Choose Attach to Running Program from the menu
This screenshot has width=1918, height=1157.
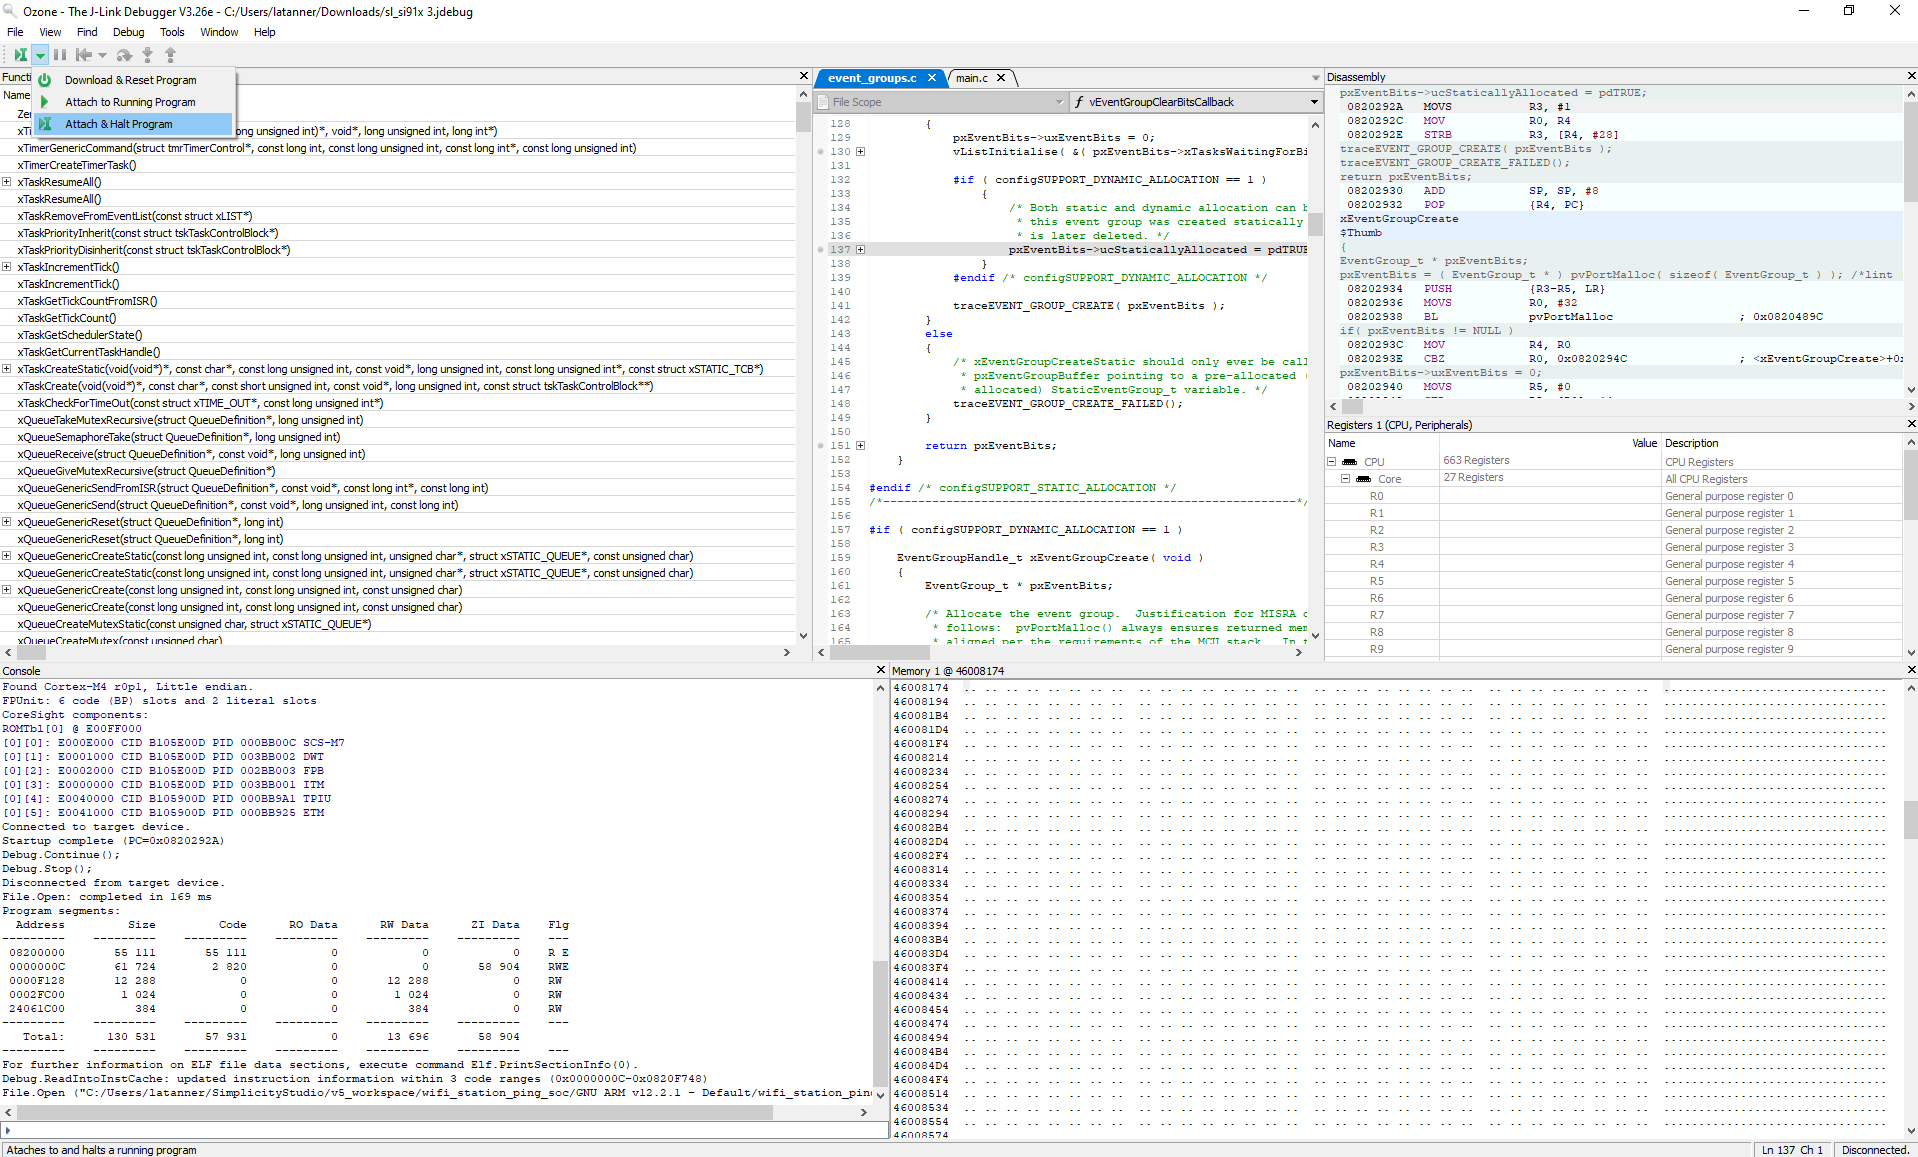click(x=130, y=101)
